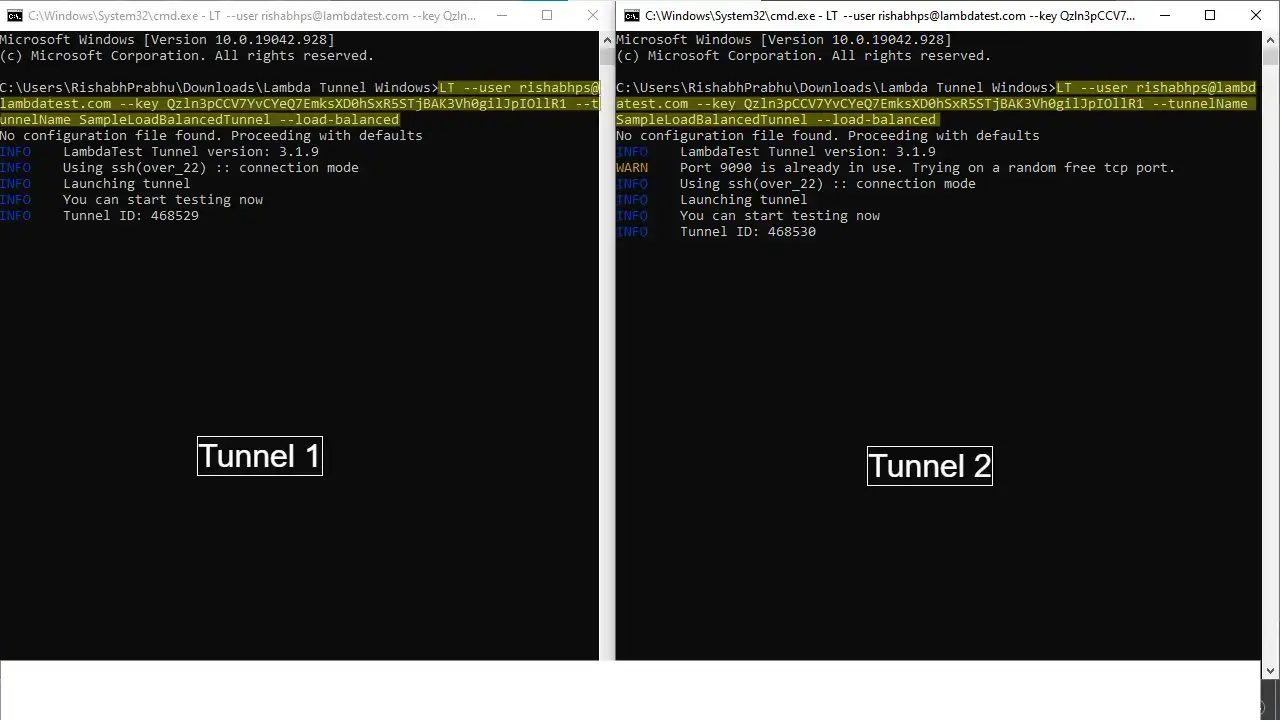Viewport: 1281px width, 722px height.
Task: Click the Tunnel 2 label
Action: (x=929, y=466)
